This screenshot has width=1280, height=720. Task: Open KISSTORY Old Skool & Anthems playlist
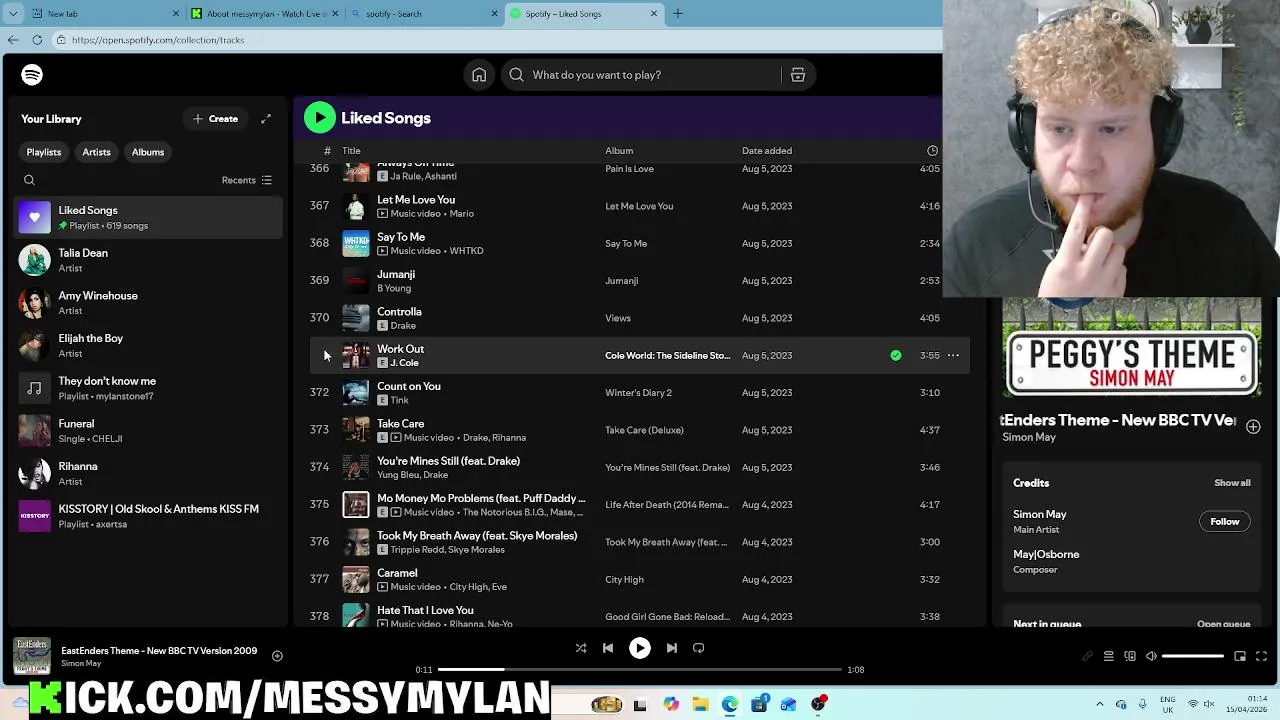coord(149,516)
